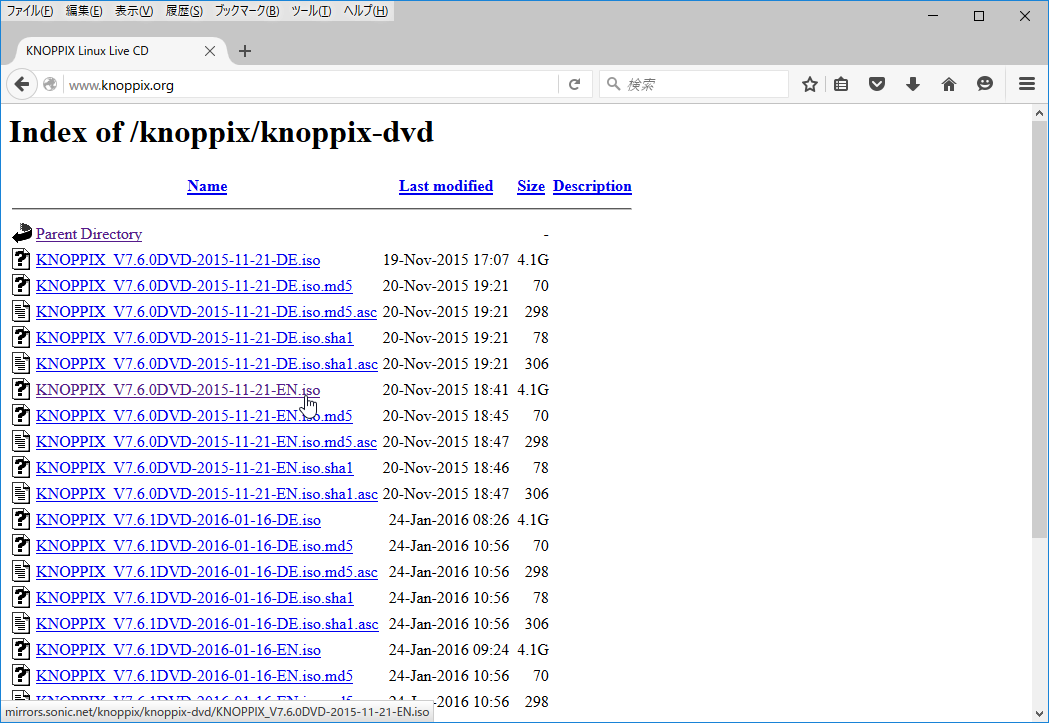Open the 履歴 (History) menu
Image resolution: width=1049 pixels, height=723 pixels.
[x=184, y=11]
